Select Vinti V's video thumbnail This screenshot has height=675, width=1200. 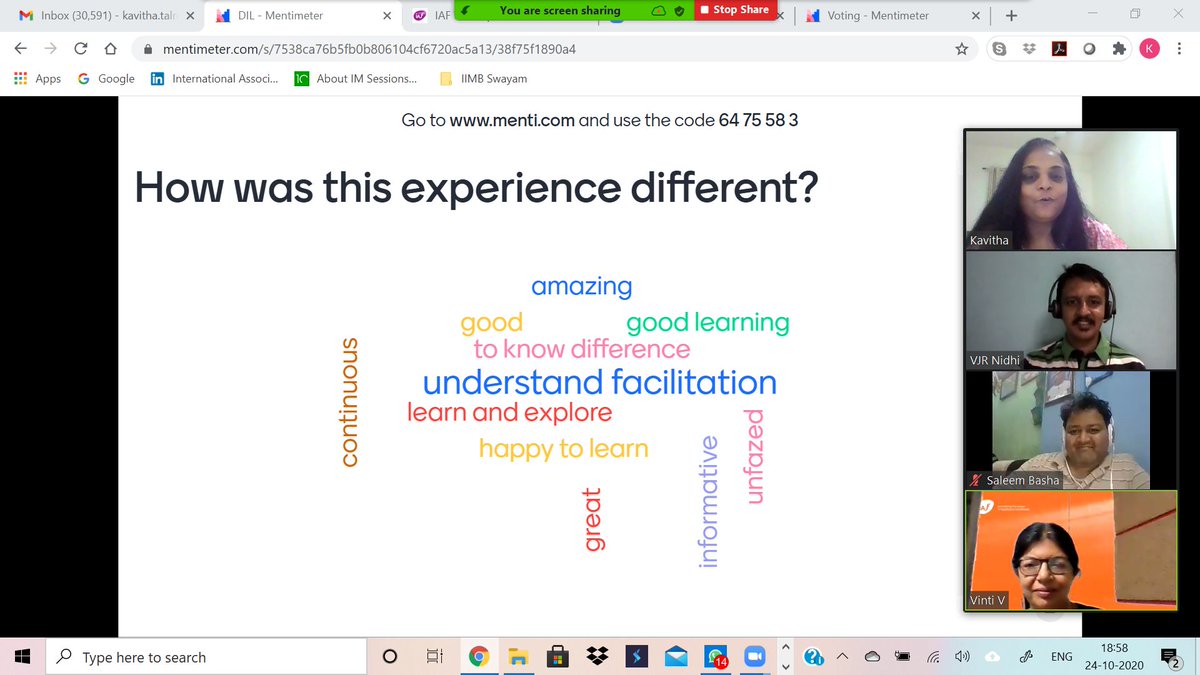pyautogui.click(x=1071, y=550)
